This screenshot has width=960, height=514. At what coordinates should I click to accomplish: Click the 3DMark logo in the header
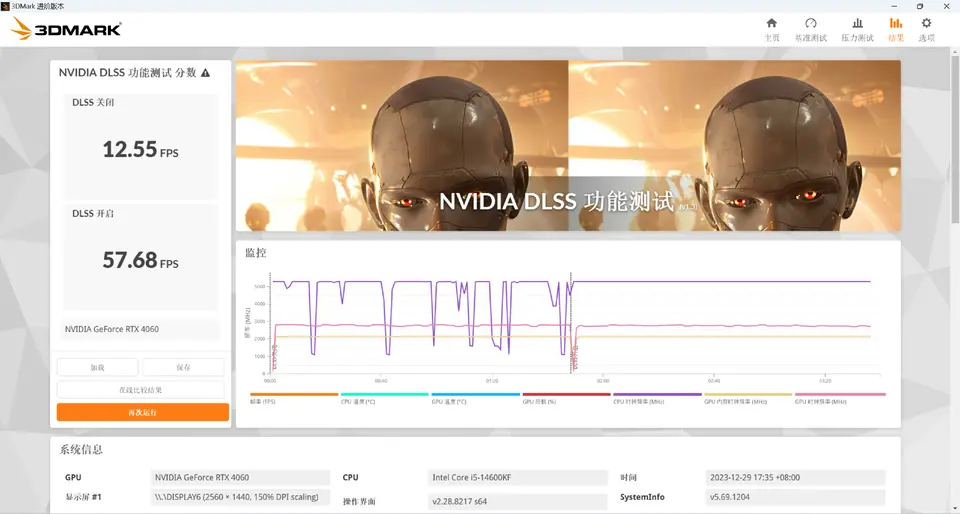coord(66,29)
